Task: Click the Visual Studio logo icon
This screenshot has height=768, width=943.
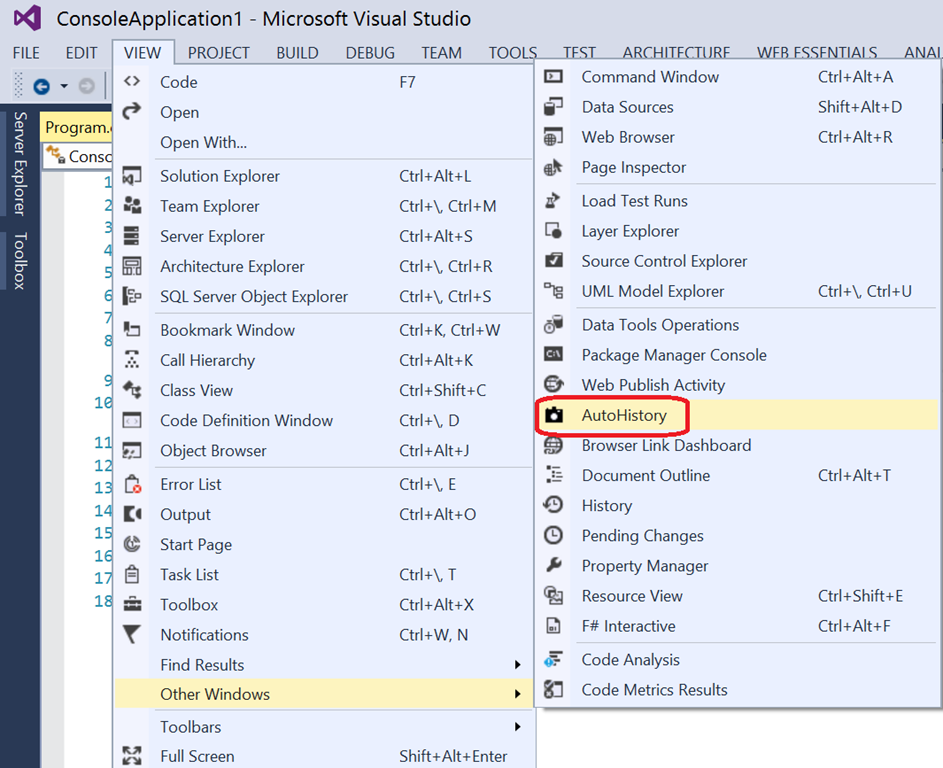Action: 27,18
